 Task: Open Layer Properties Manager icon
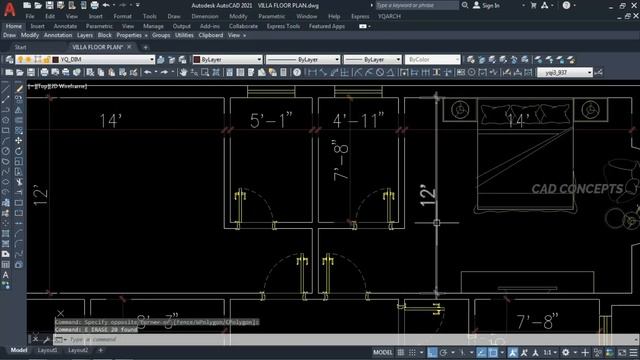click(9, 60)
